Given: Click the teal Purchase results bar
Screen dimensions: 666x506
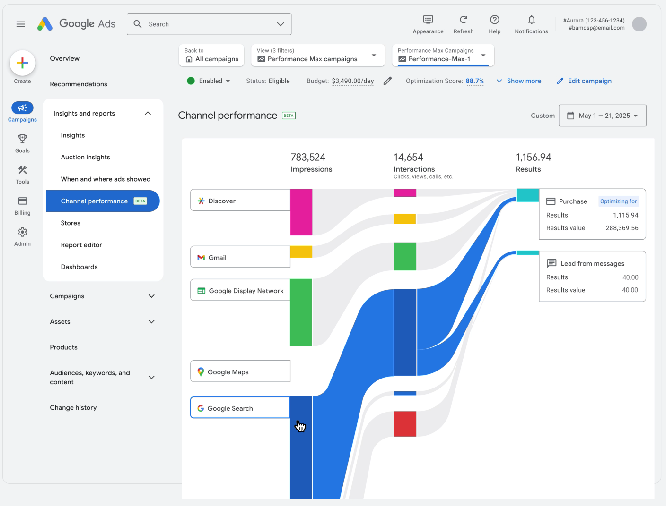Looking at the screenshot, I should coord(528,195).
